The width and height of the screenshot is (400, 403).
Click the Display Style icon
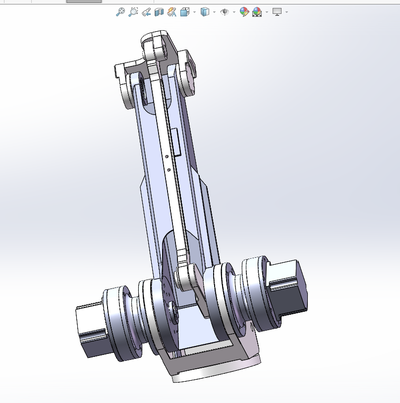click(205, 12)
